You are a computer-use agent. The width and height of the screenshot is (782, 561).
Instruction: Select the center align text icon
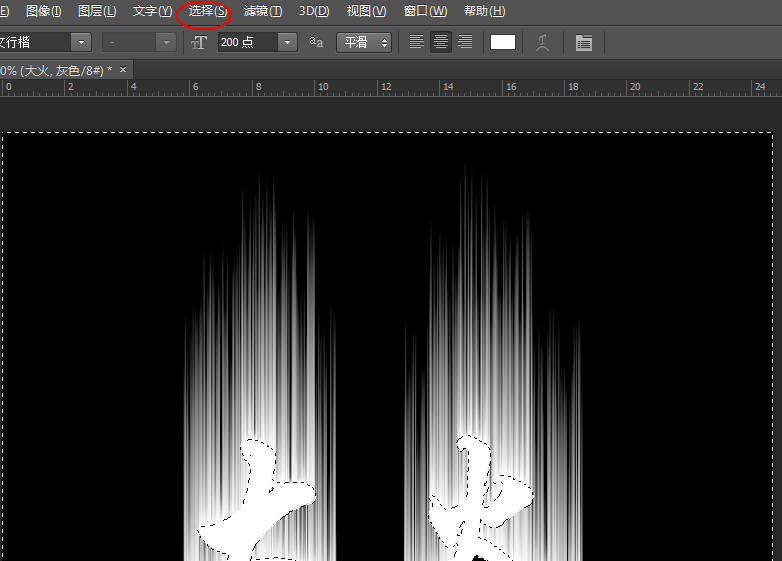[x=440, y=42]
